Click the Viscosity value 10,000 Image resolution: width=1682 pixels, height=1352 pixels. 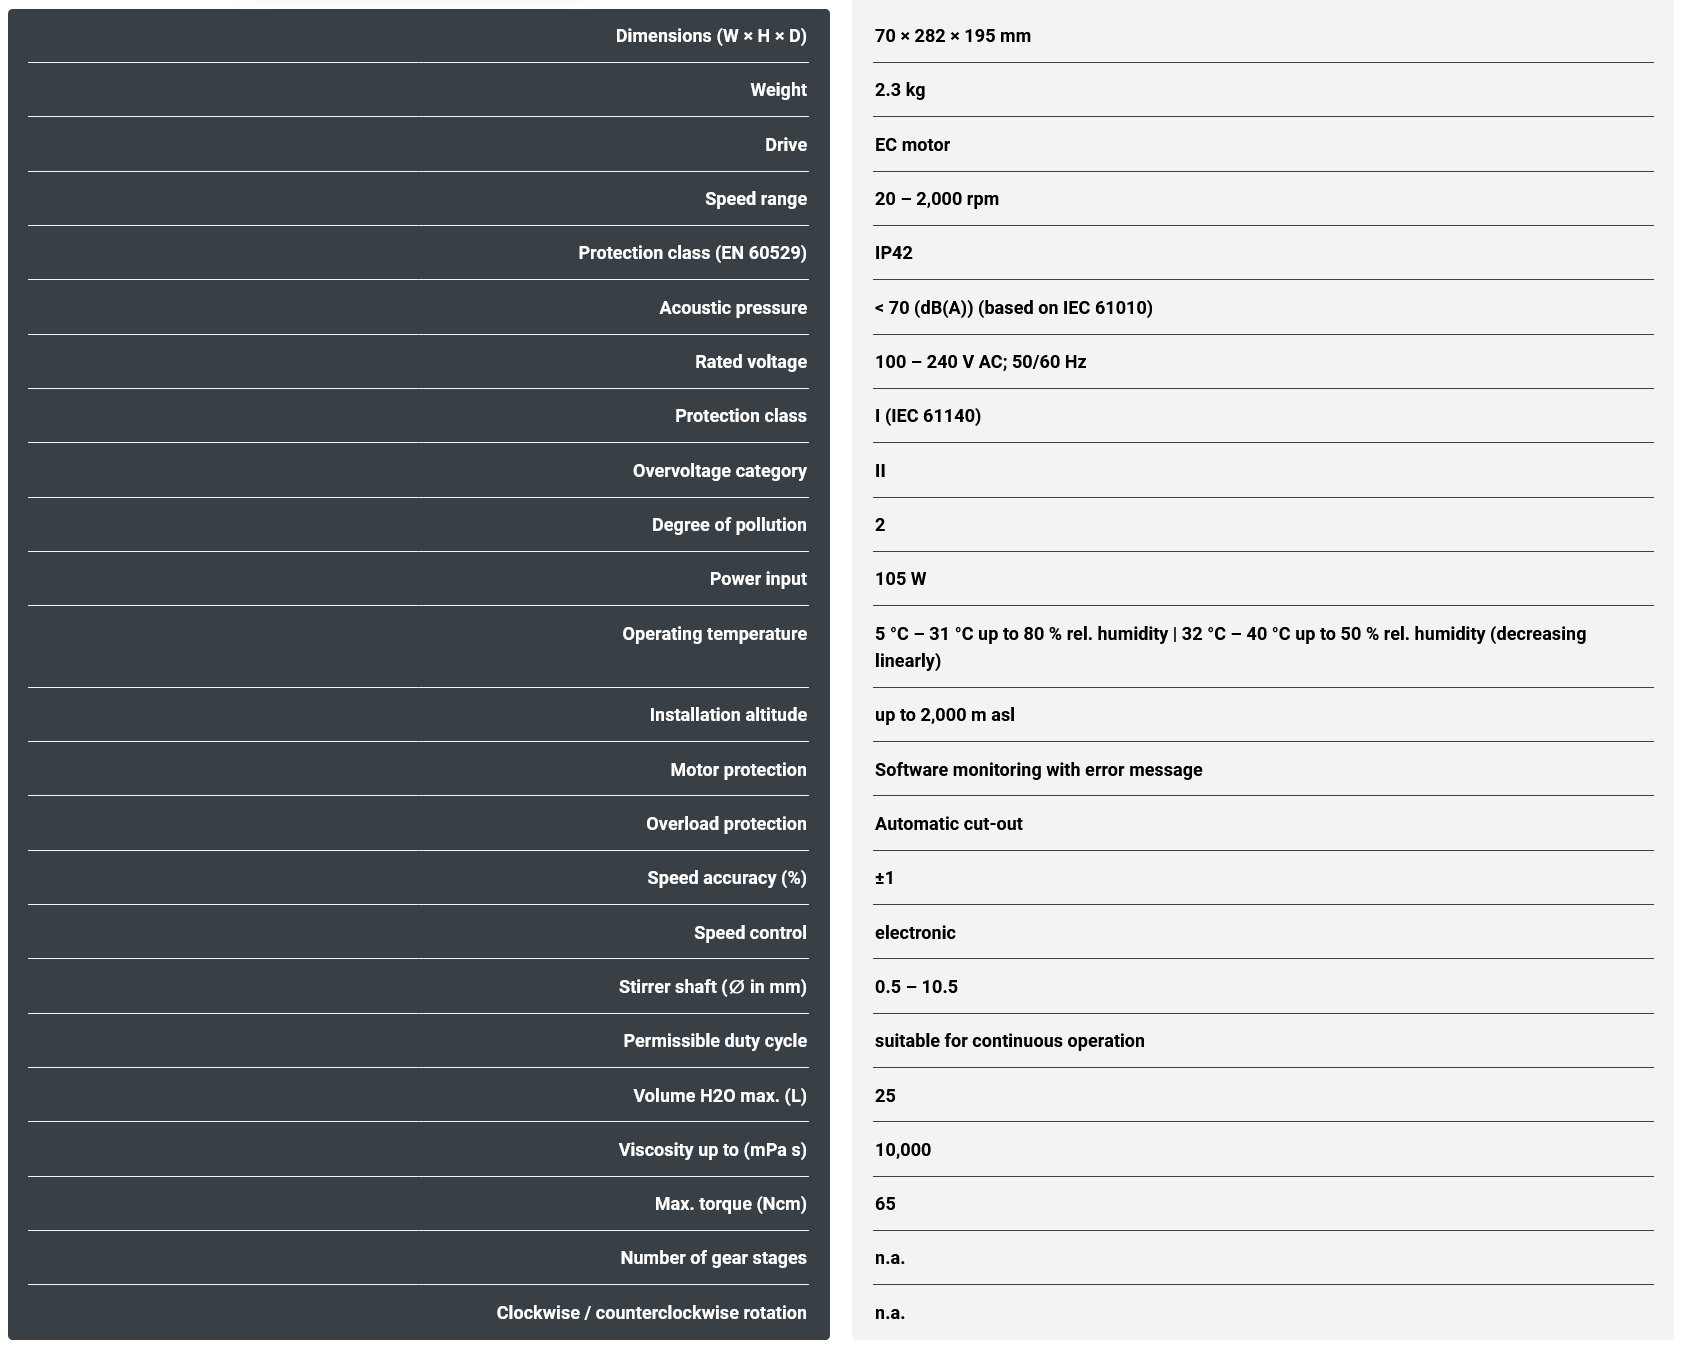coord(902,1150)
